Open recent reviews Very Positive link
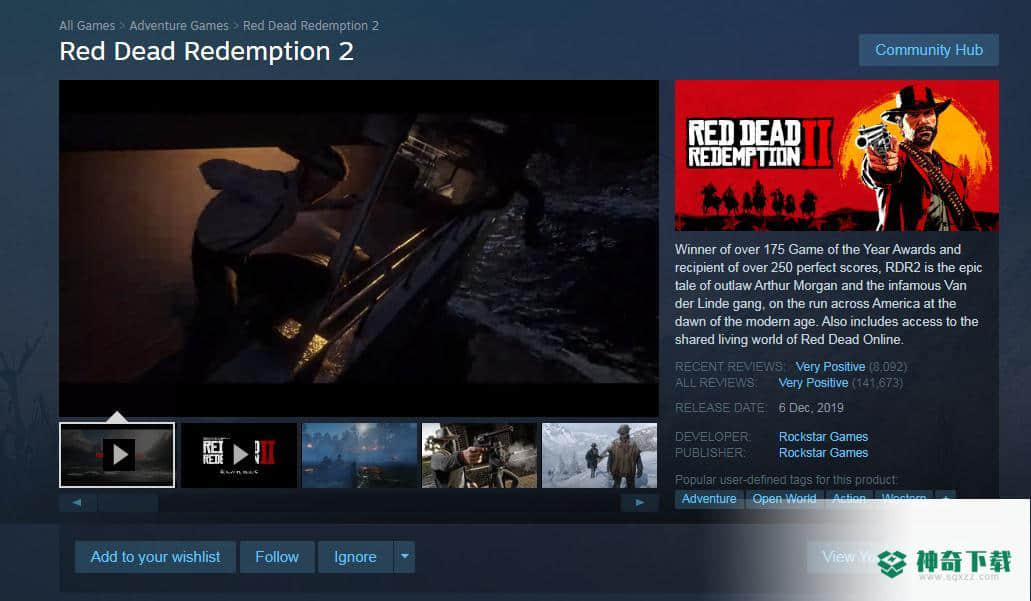Viewport: 1031px width, 601px height. coord(830,366)
